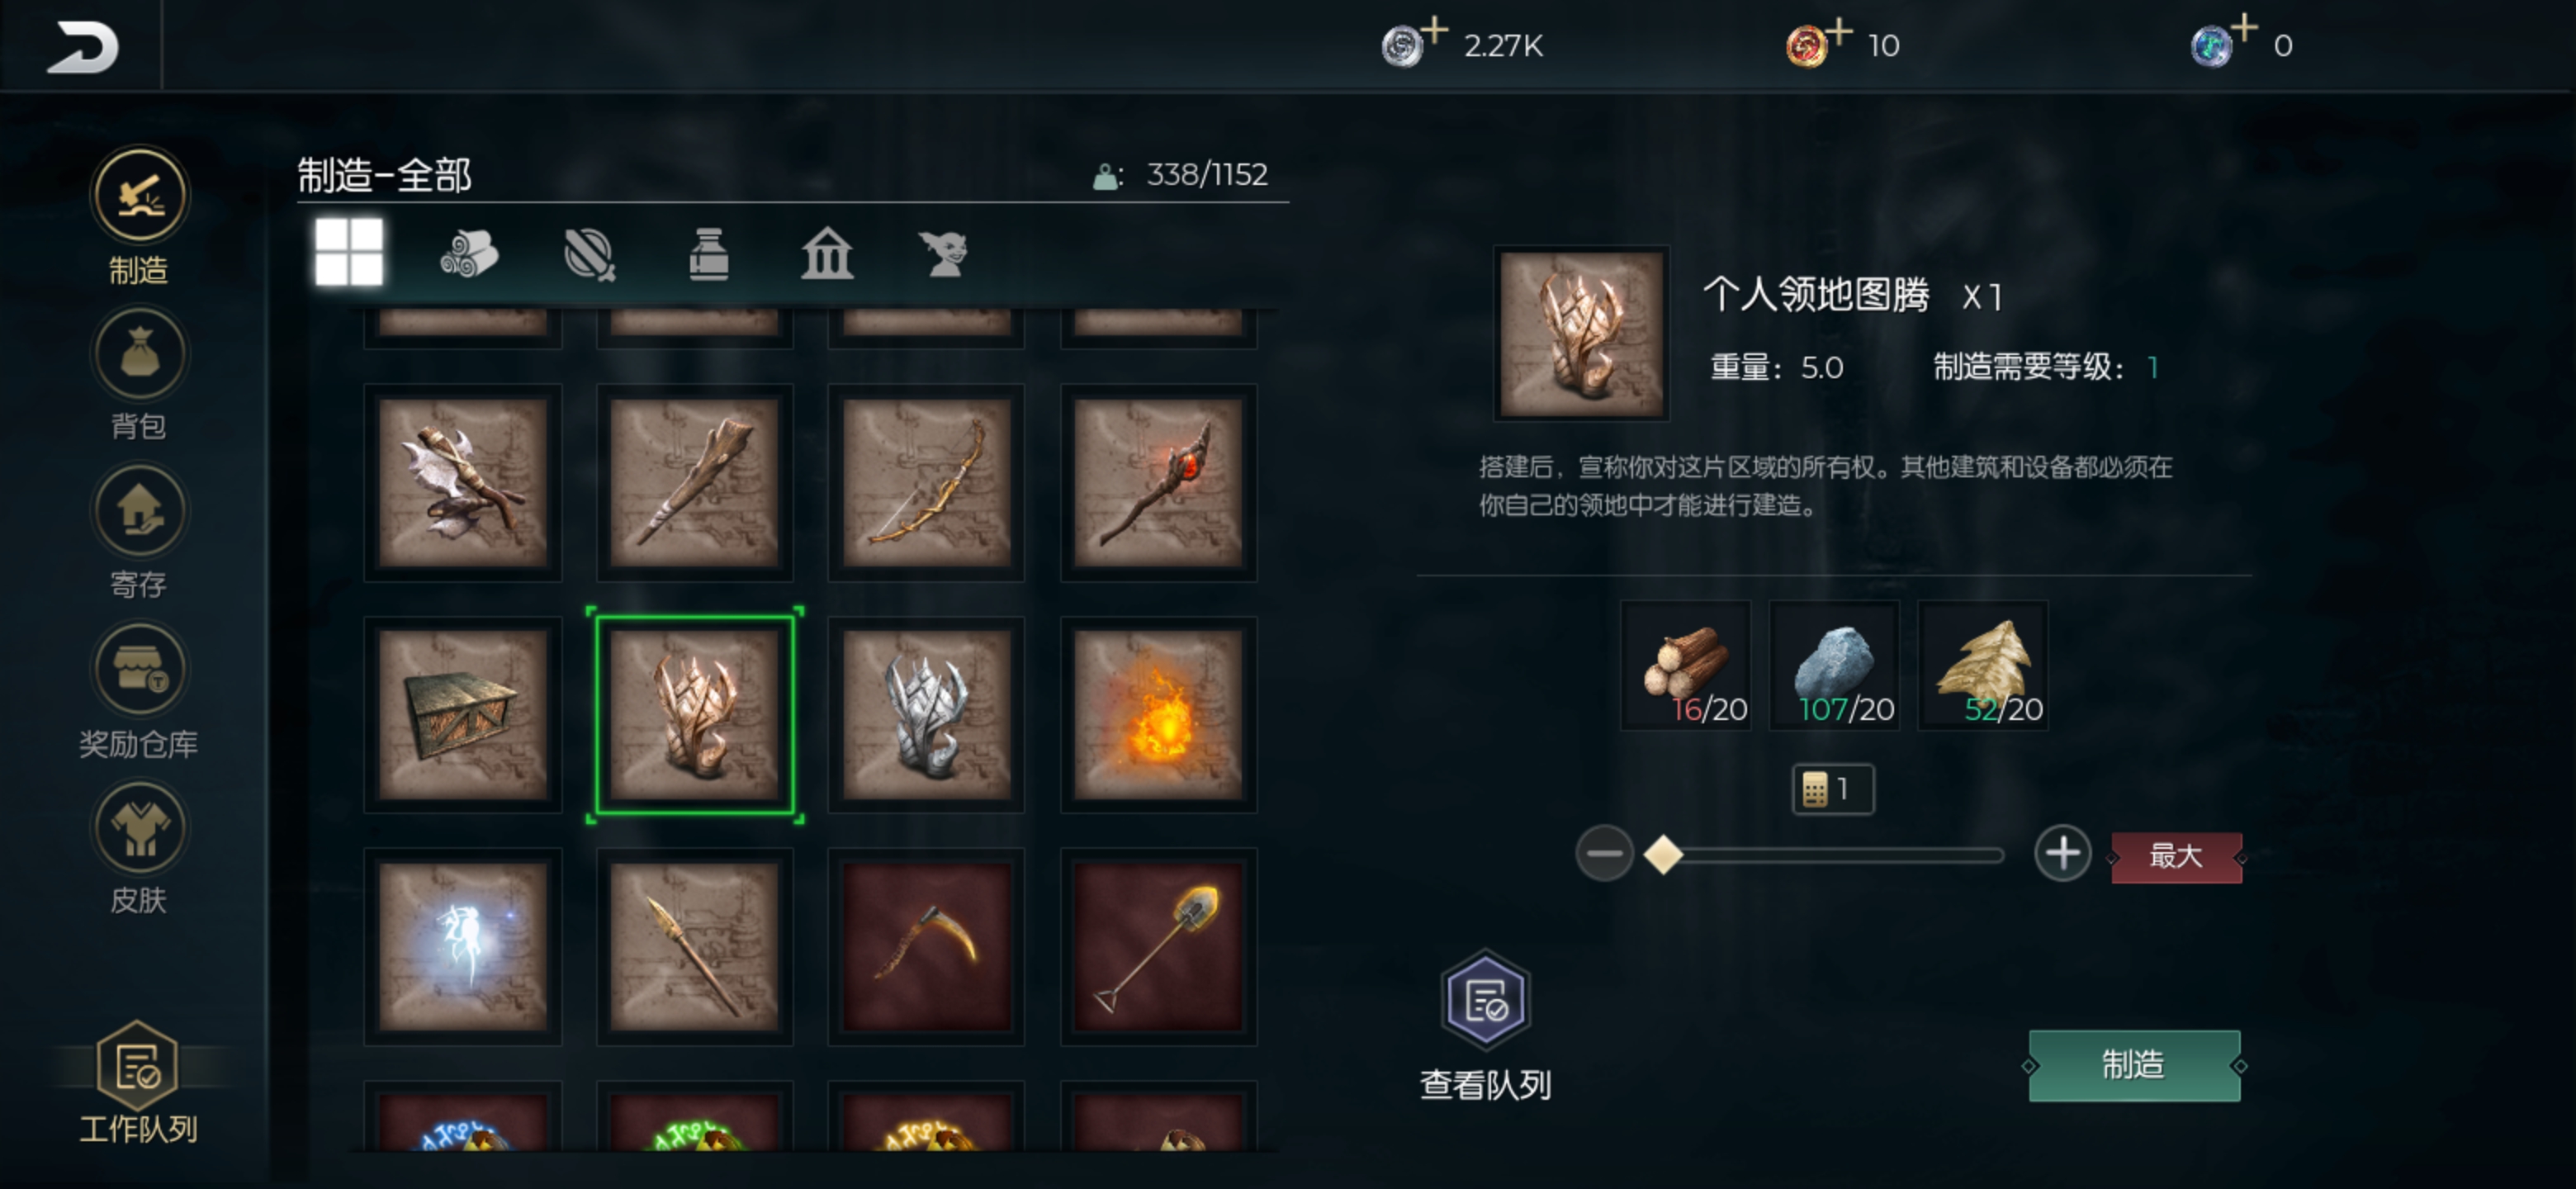This screenshot has width=2576, height=1189.
Task: Click the quantity number input field
Action: point(1832,790)
